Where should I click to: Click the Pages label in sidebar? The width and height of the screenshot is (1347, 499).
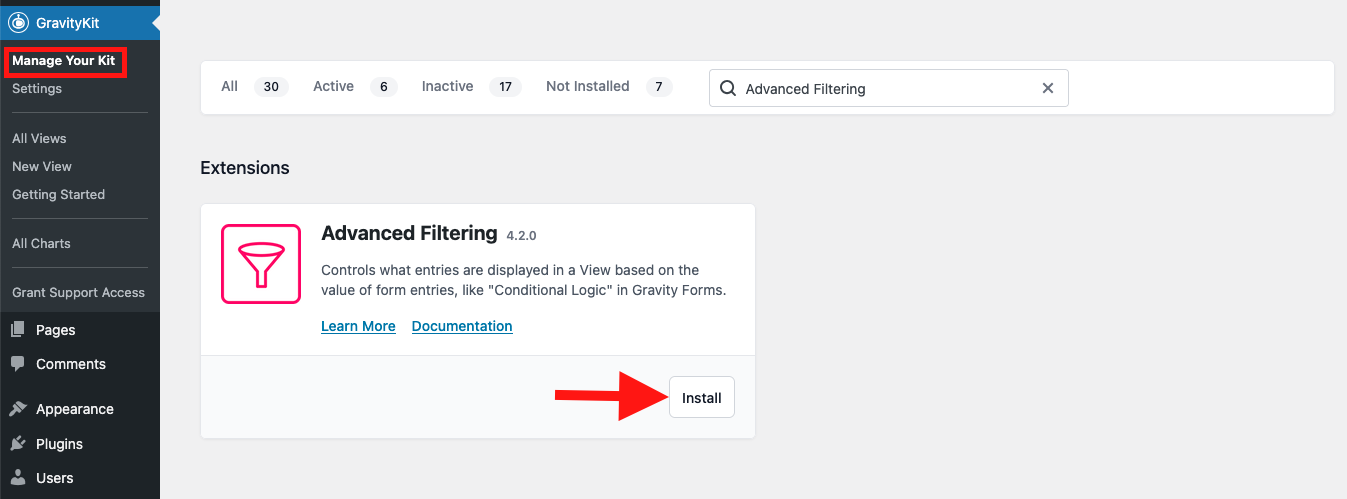[x=56, y=330]
